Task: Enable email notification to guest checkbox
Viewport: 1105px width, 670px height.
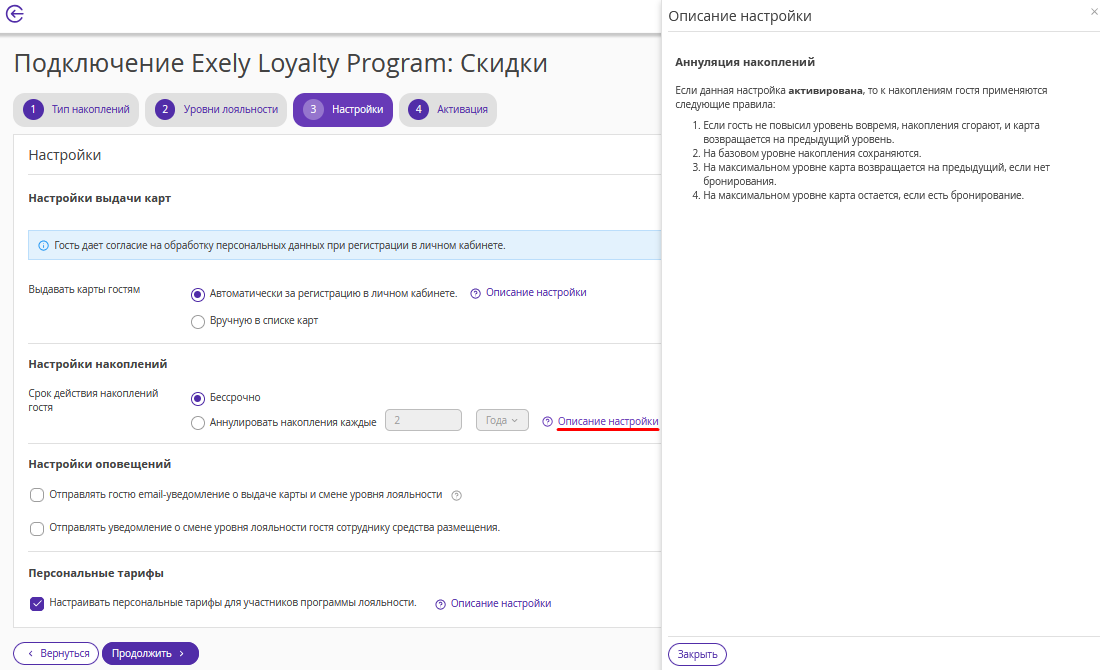Action: click(37, 495)
